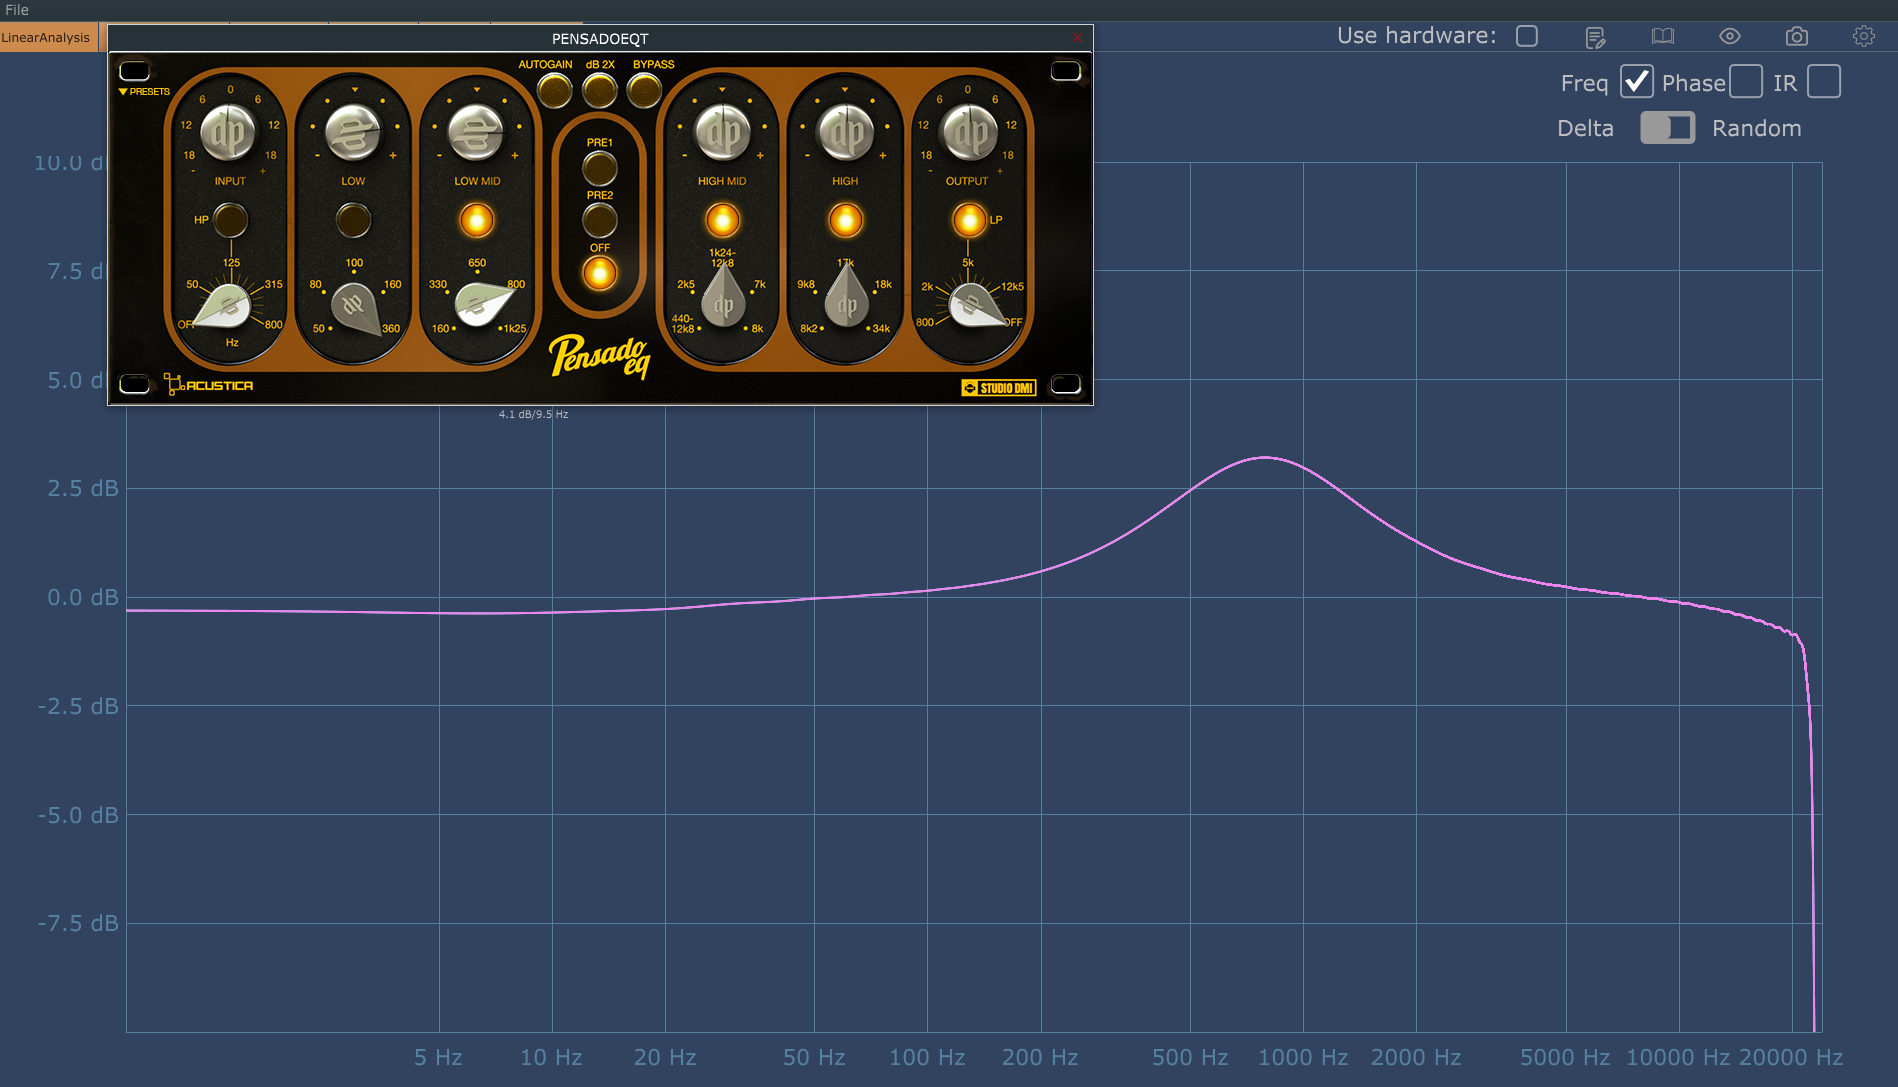The image size is (1898, 1087).
Task: Click the LOW frequency selector knob
Action: (356, 308)
